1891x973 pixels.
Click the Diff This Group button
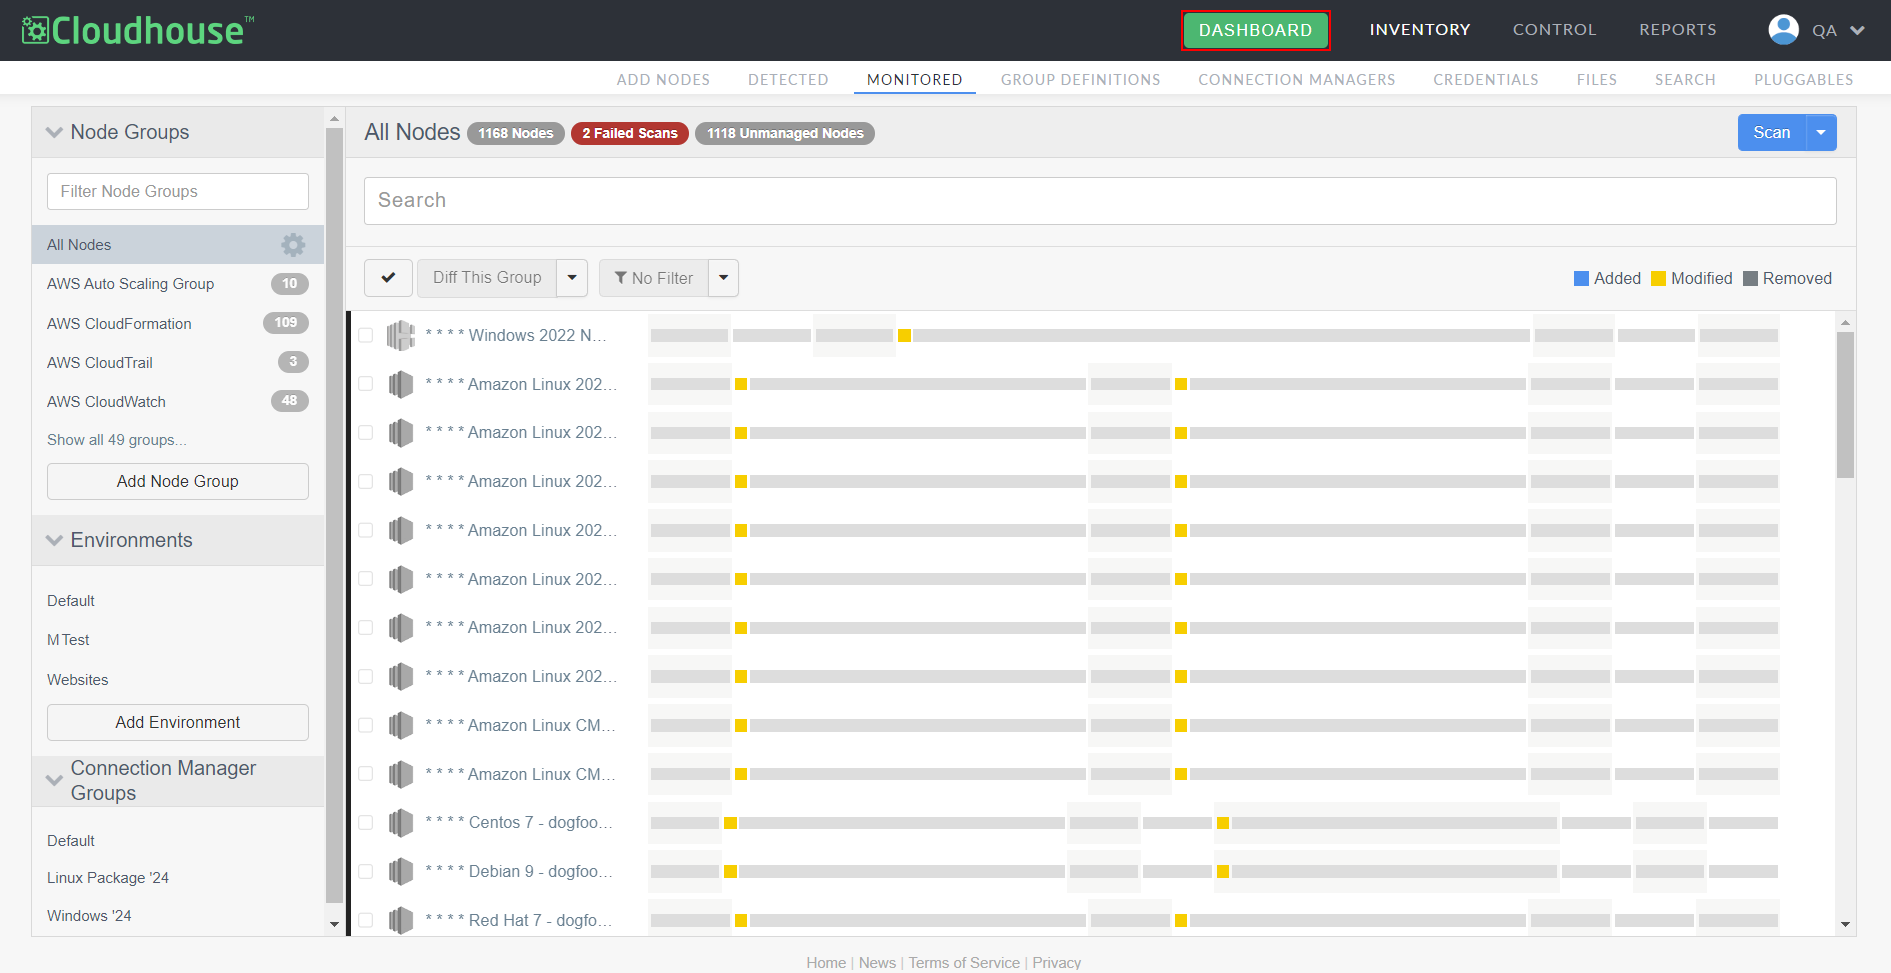point(487,278)
